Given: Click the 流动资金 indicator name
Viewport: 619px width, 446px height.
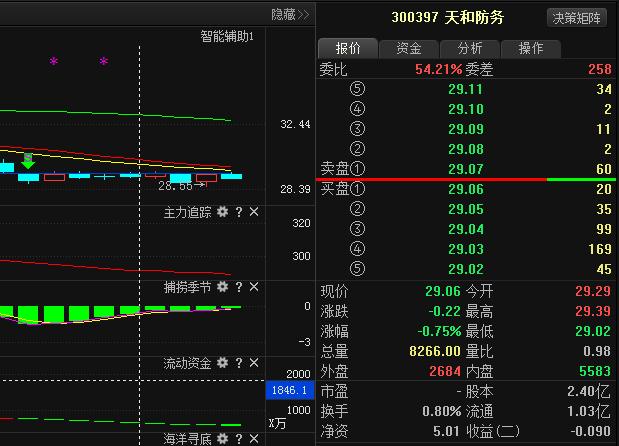Looking at the screenshot, I should [188, 363].
